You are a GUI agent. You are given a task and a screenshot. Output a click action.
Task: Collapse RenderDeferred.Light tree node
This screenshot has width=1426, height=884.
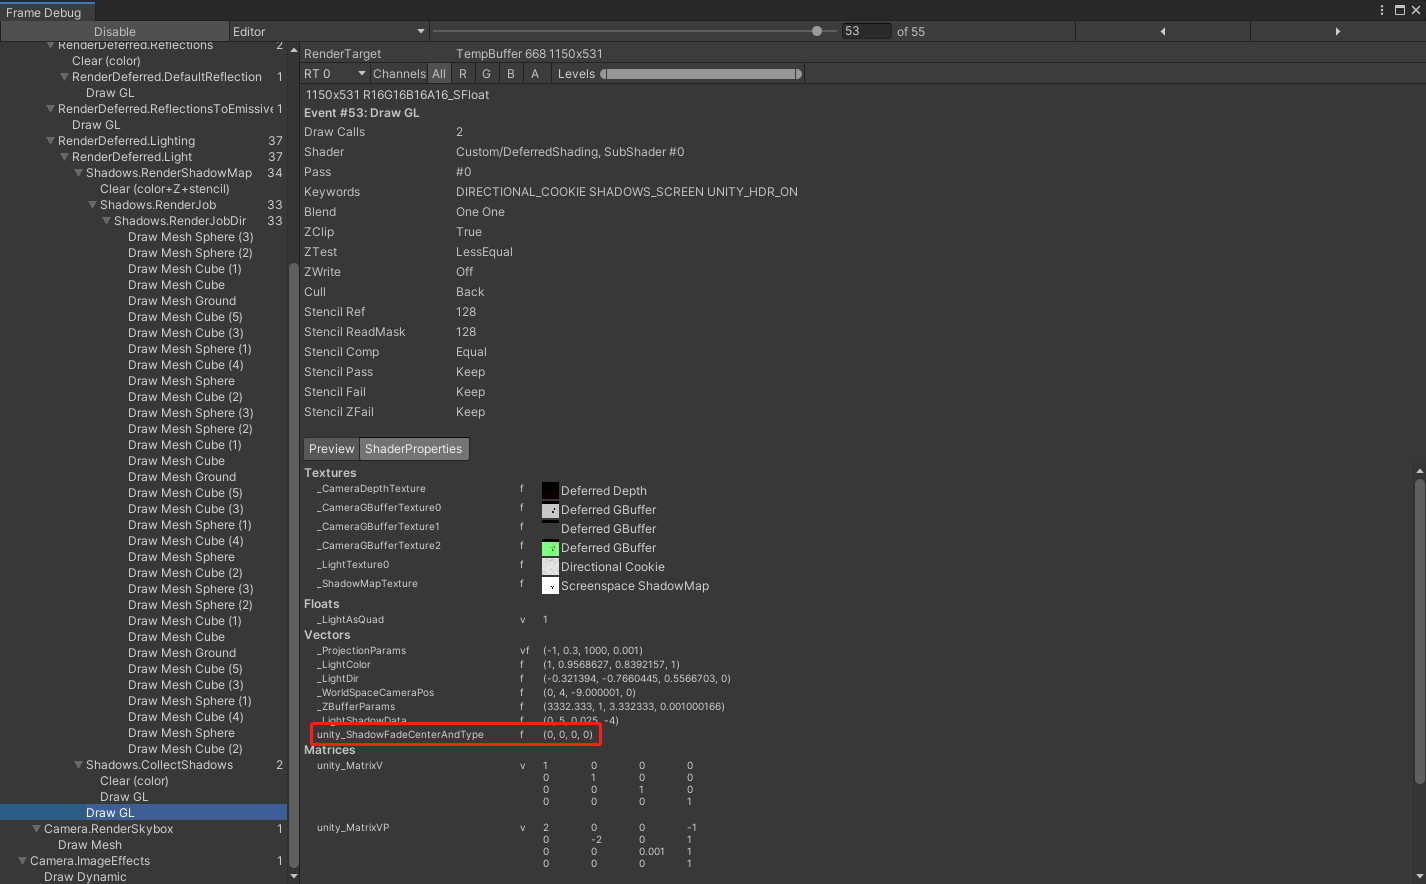coord(64,157)
